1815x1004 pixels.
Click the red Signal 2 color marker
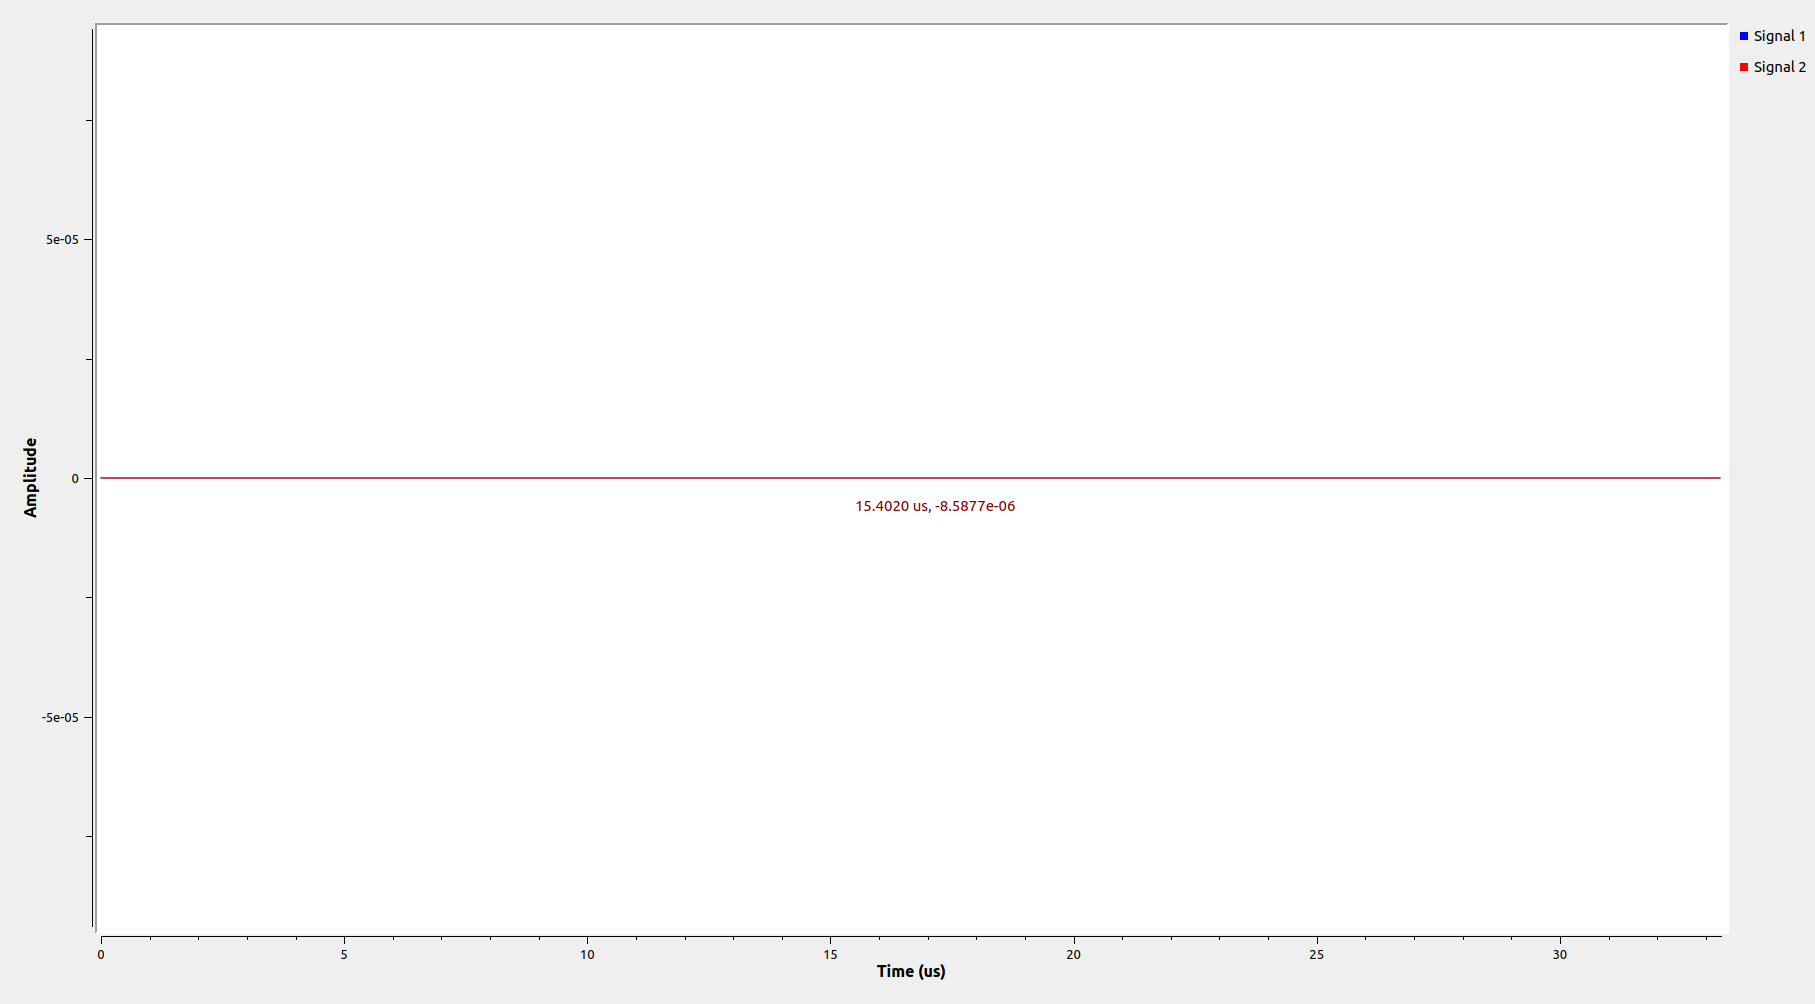pos(1744,67)
